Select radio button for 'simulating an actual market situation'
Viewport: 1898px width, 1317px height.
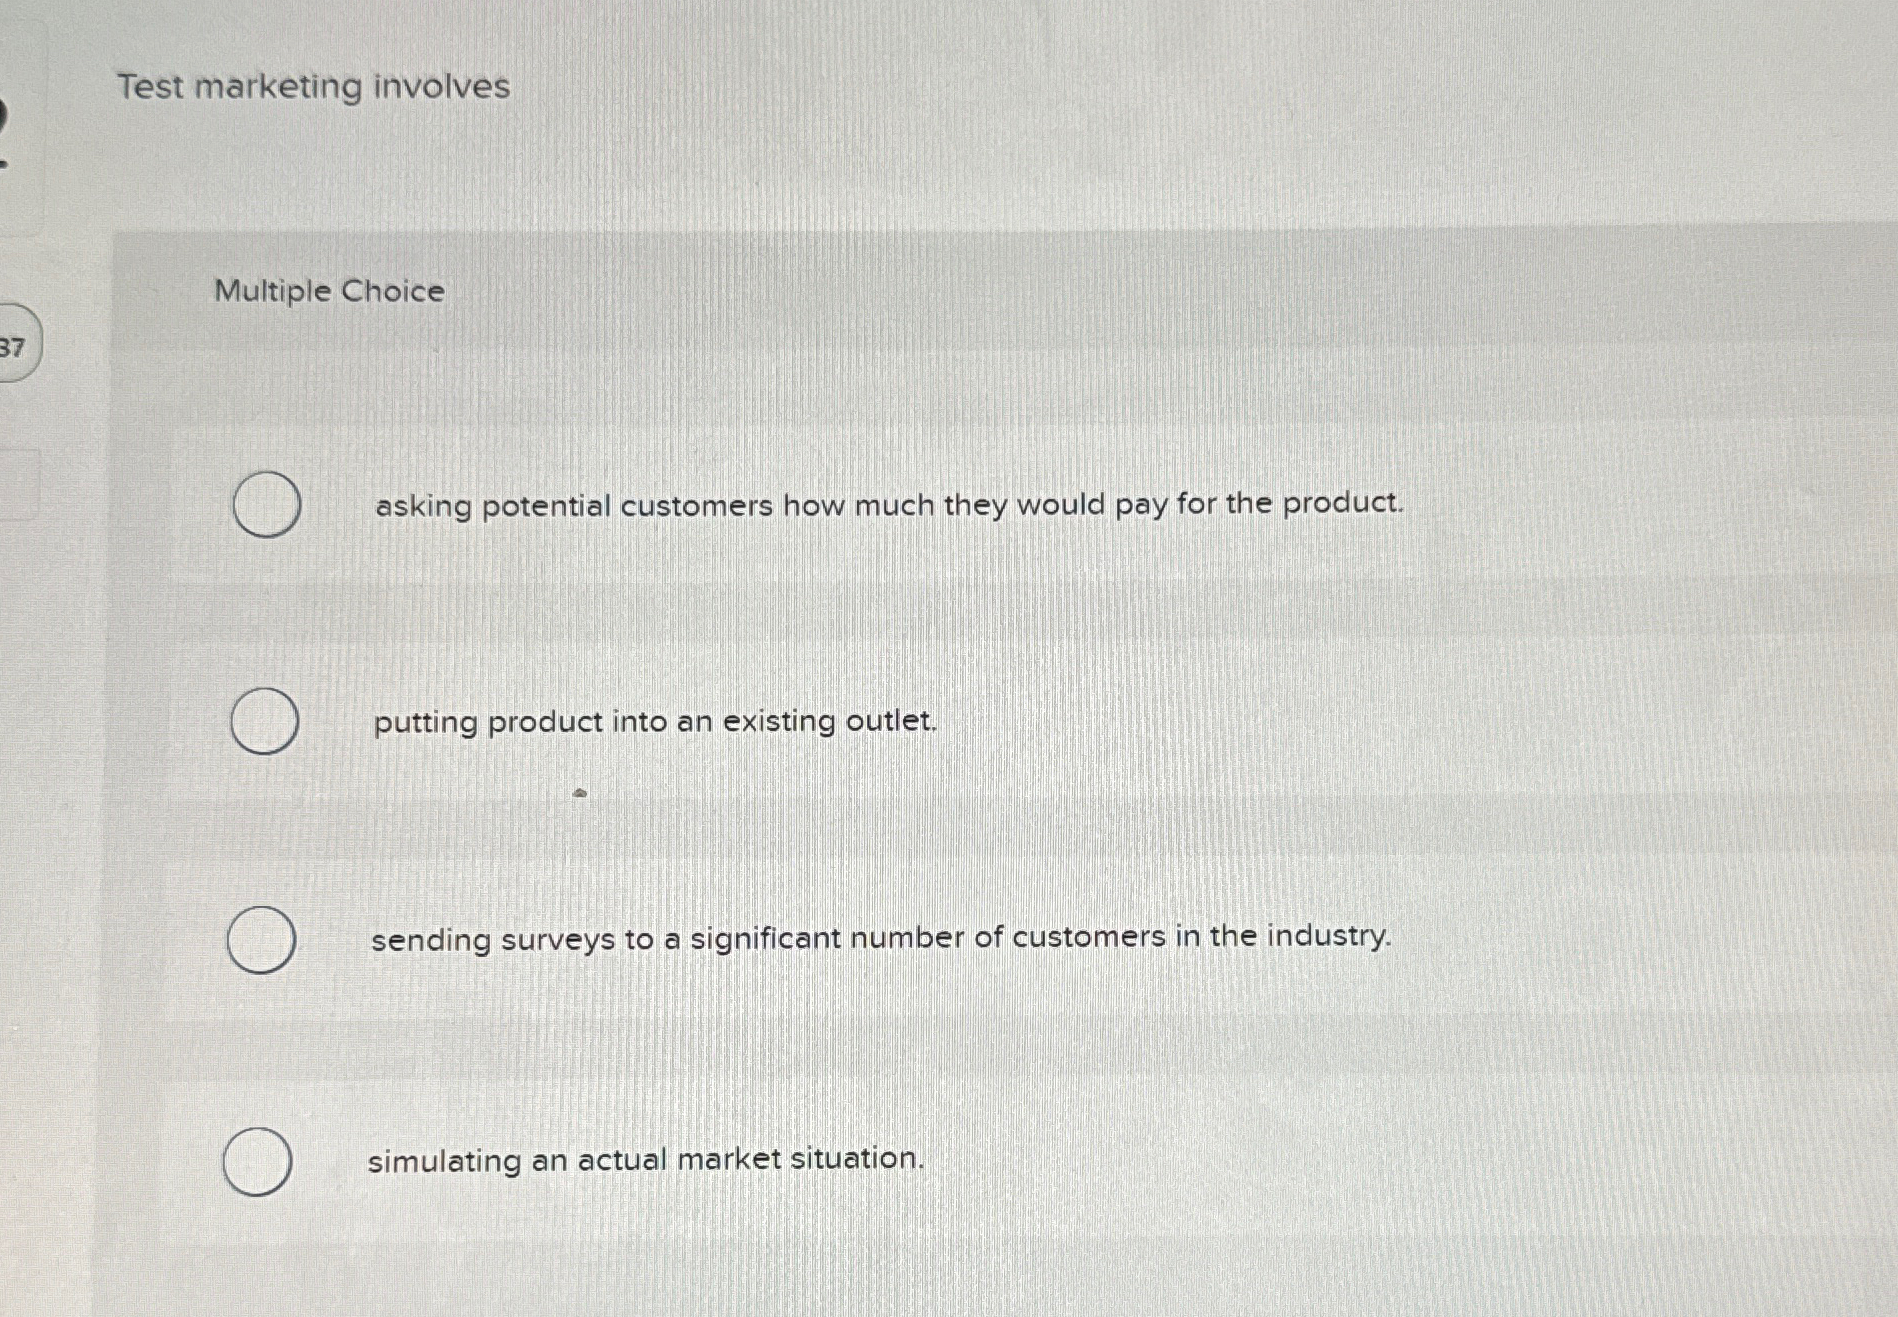click(x=258, y=1161)
